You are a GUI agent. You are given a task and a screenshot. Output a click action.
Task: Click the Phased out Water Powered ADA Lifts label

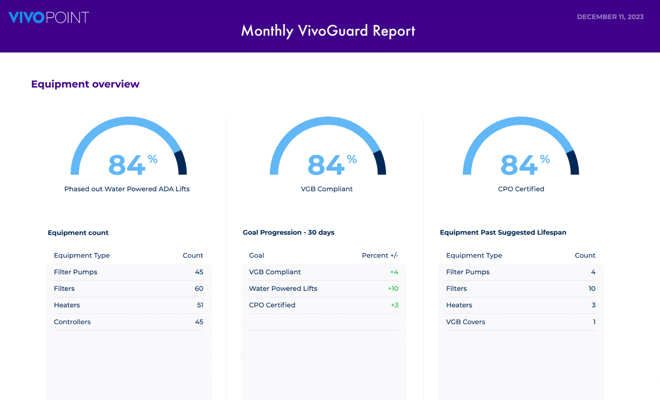tap(127, 189)
